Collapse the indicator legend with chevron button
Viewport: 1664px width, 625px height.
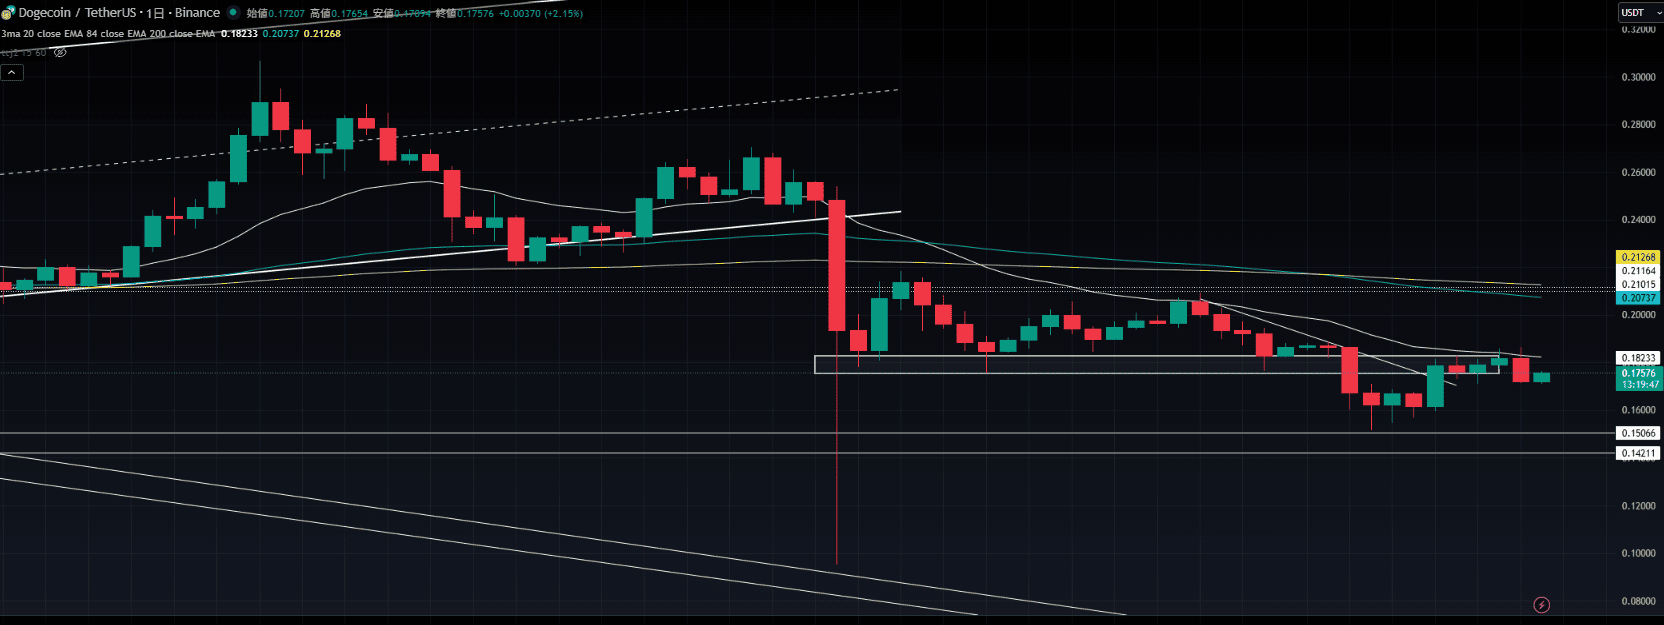point(12,72)
